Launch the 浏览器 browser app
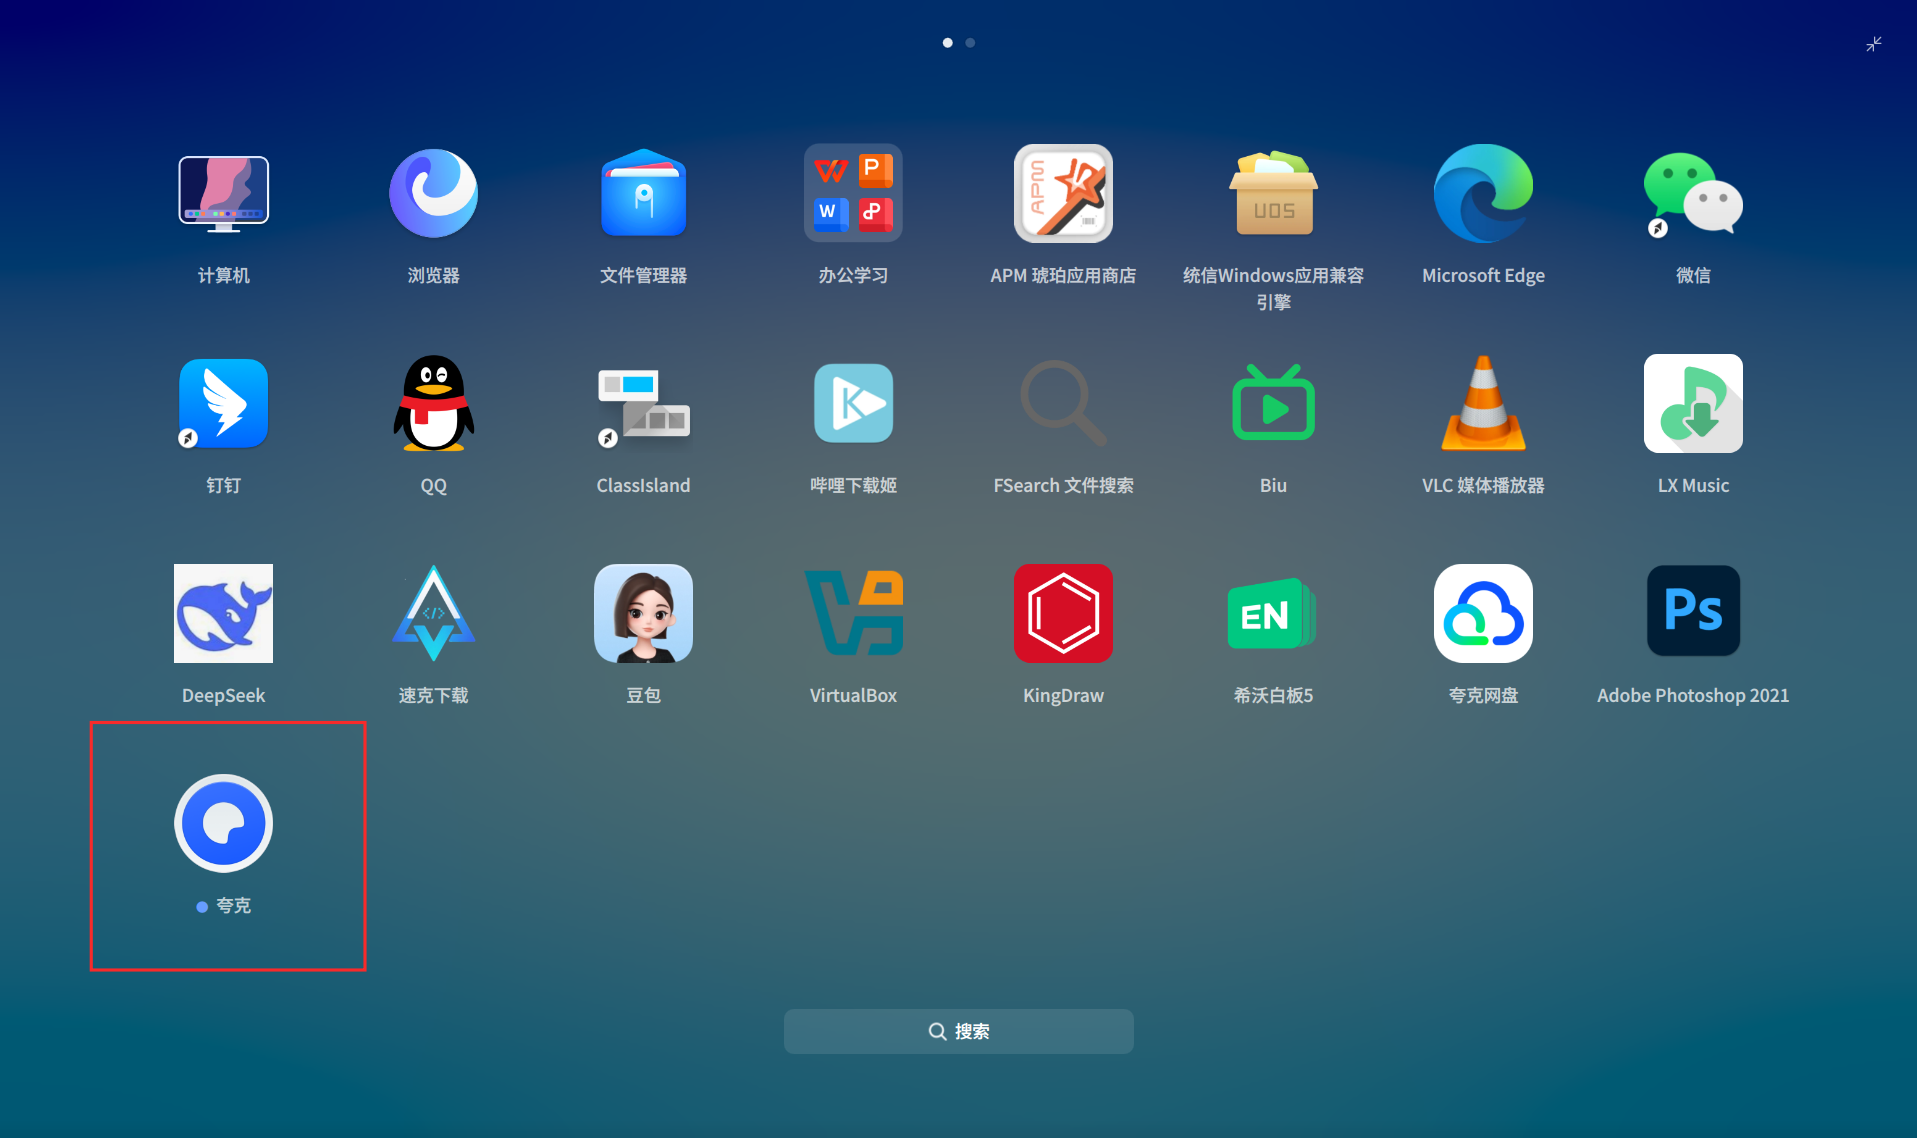Viewport: 1917px width, 1138px height. 433,194
